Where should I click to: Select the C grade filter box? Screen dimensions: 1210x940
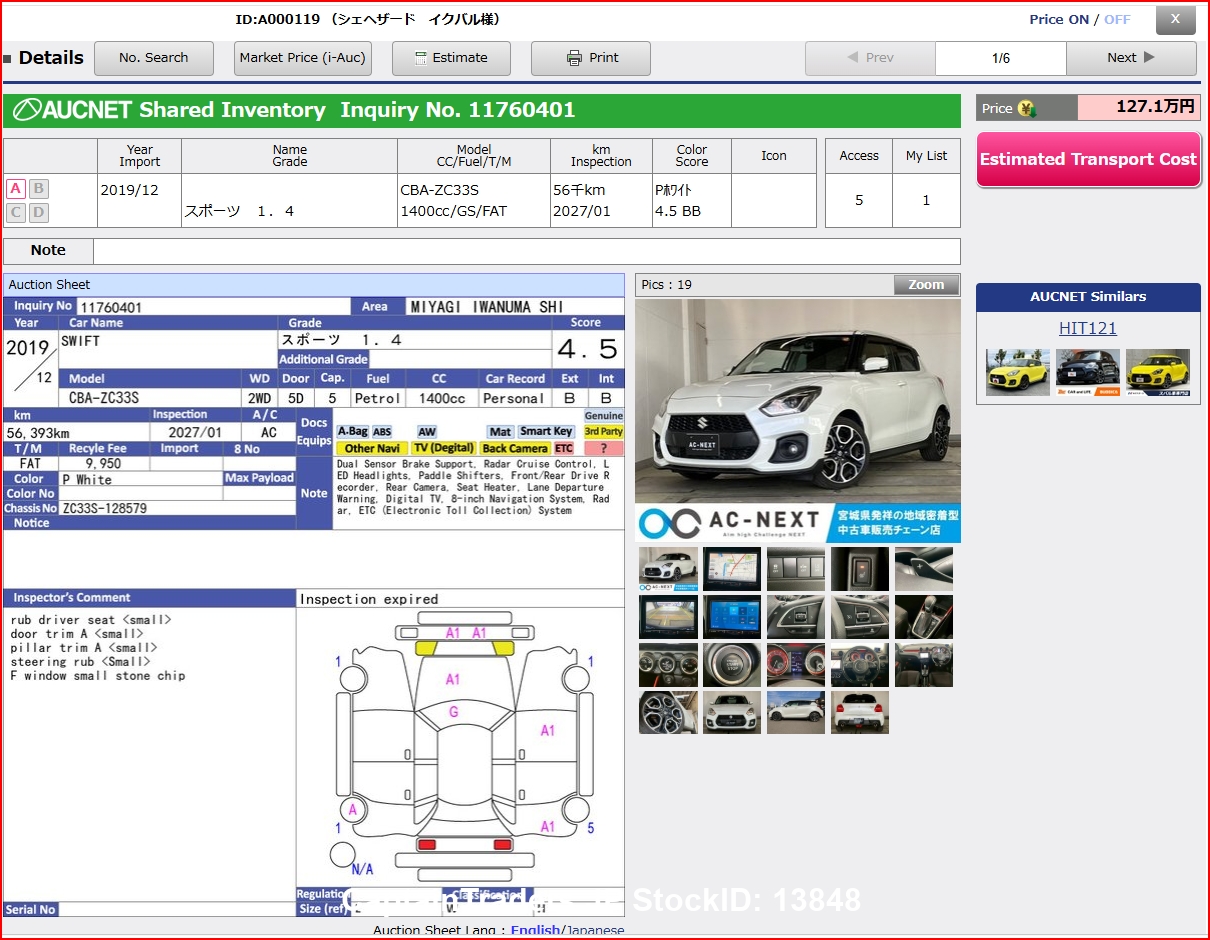15,212
